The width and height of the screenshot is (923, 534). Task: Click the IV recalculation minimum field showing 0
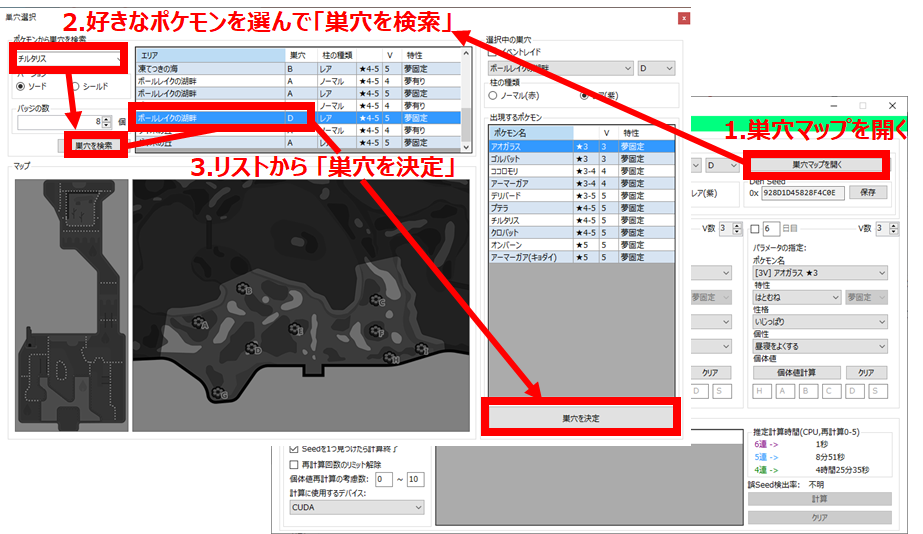coord(384,479)
